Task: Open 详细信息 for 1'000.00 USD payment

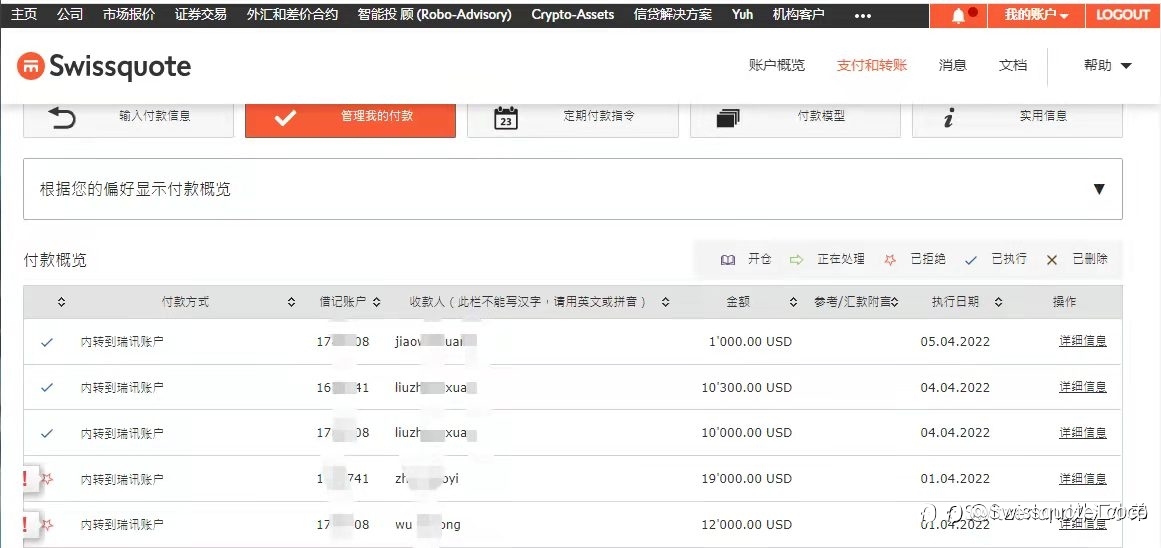Action: 1083,341
